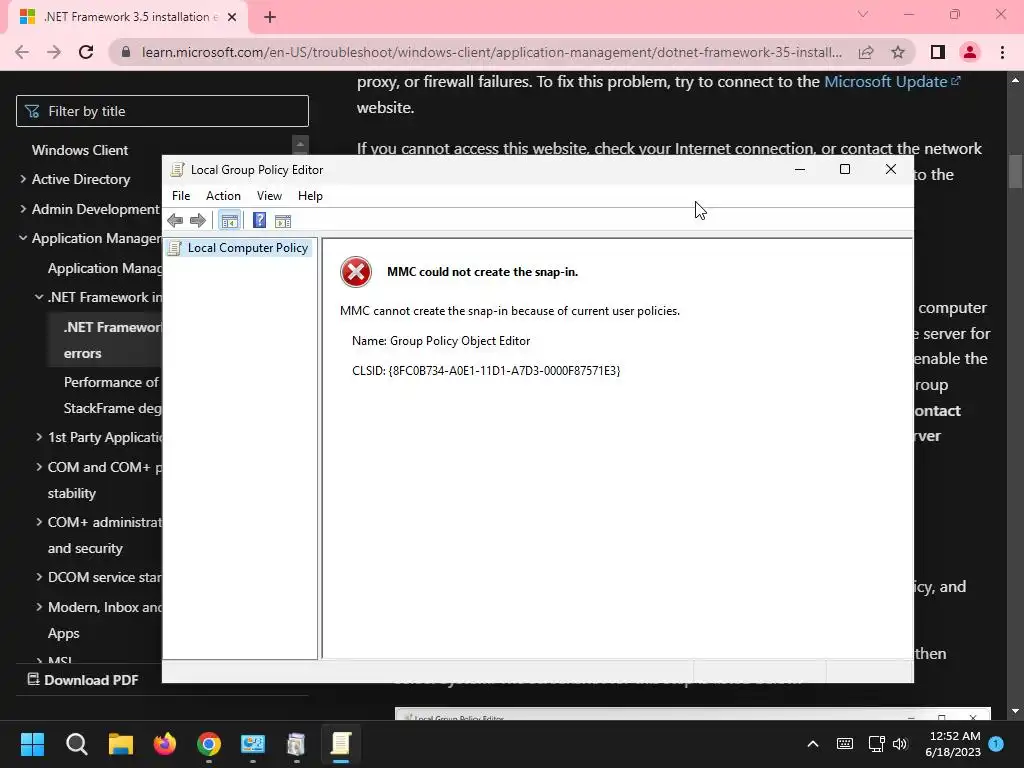
Task: Switch to Chrome in taskbar
Action: click(x=209, y=744)
